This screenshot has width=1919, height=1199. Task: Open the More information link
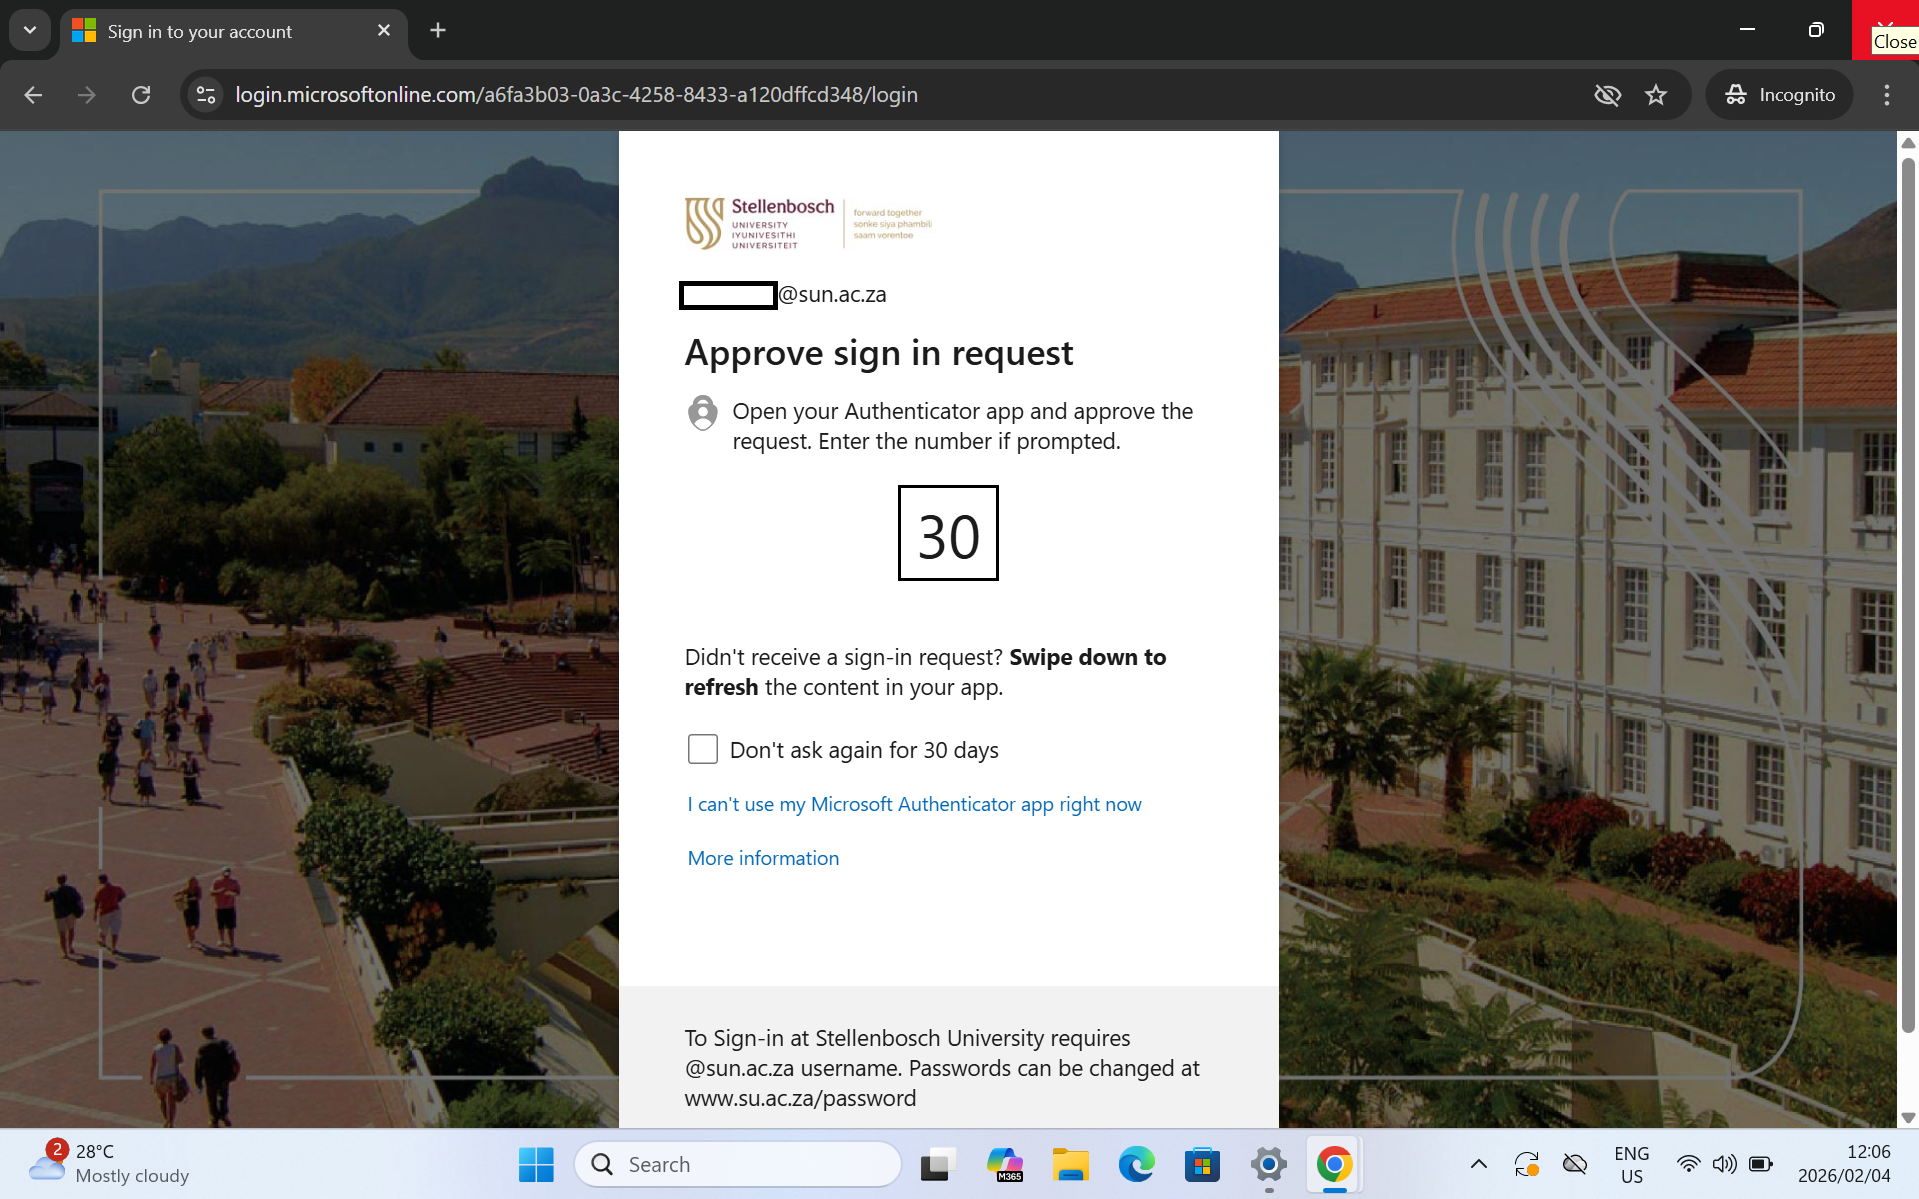(x=763, y=858)
